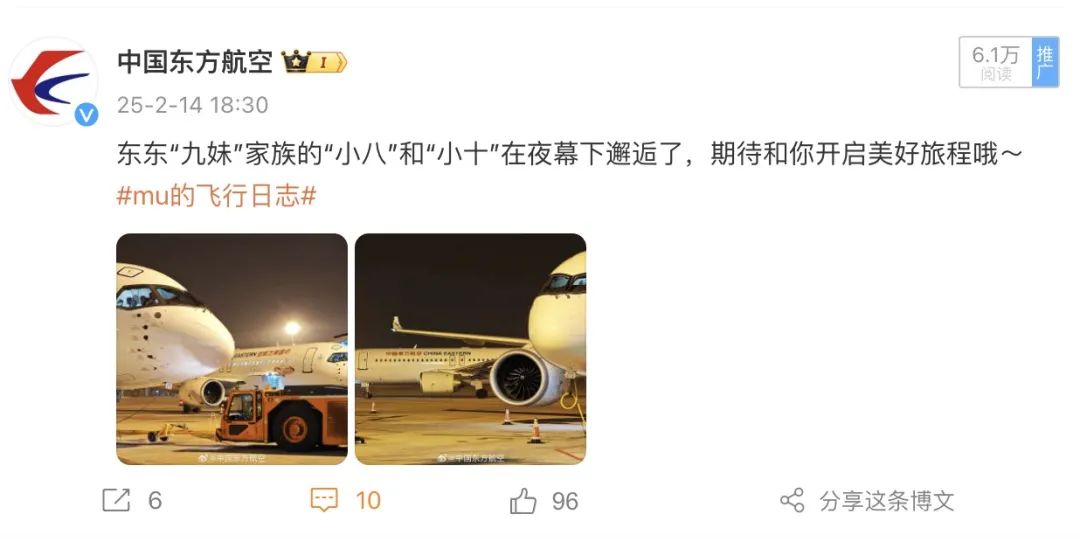Open second photo showing jet engine

[470, 349]
